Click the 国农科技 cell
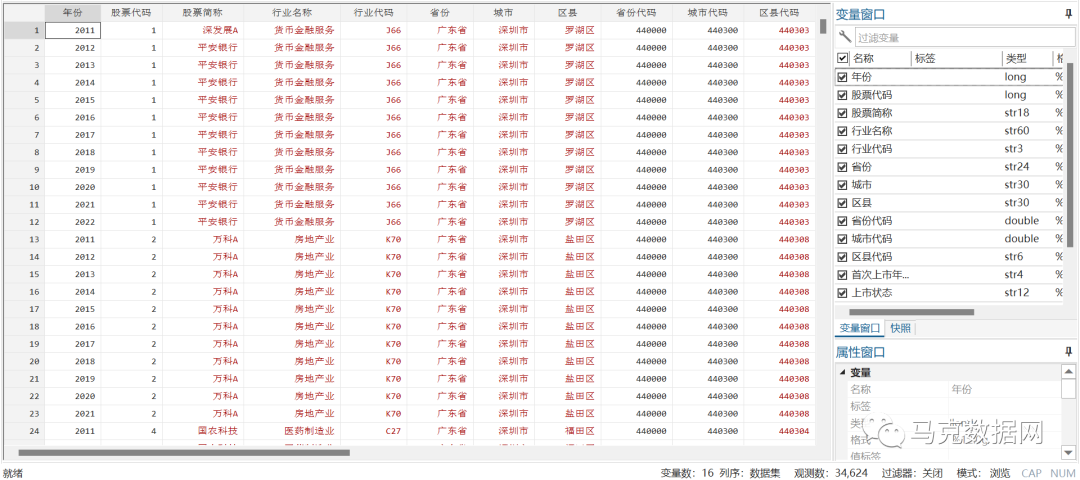This screenshot has height=480, width=1080. coord(203,430)
